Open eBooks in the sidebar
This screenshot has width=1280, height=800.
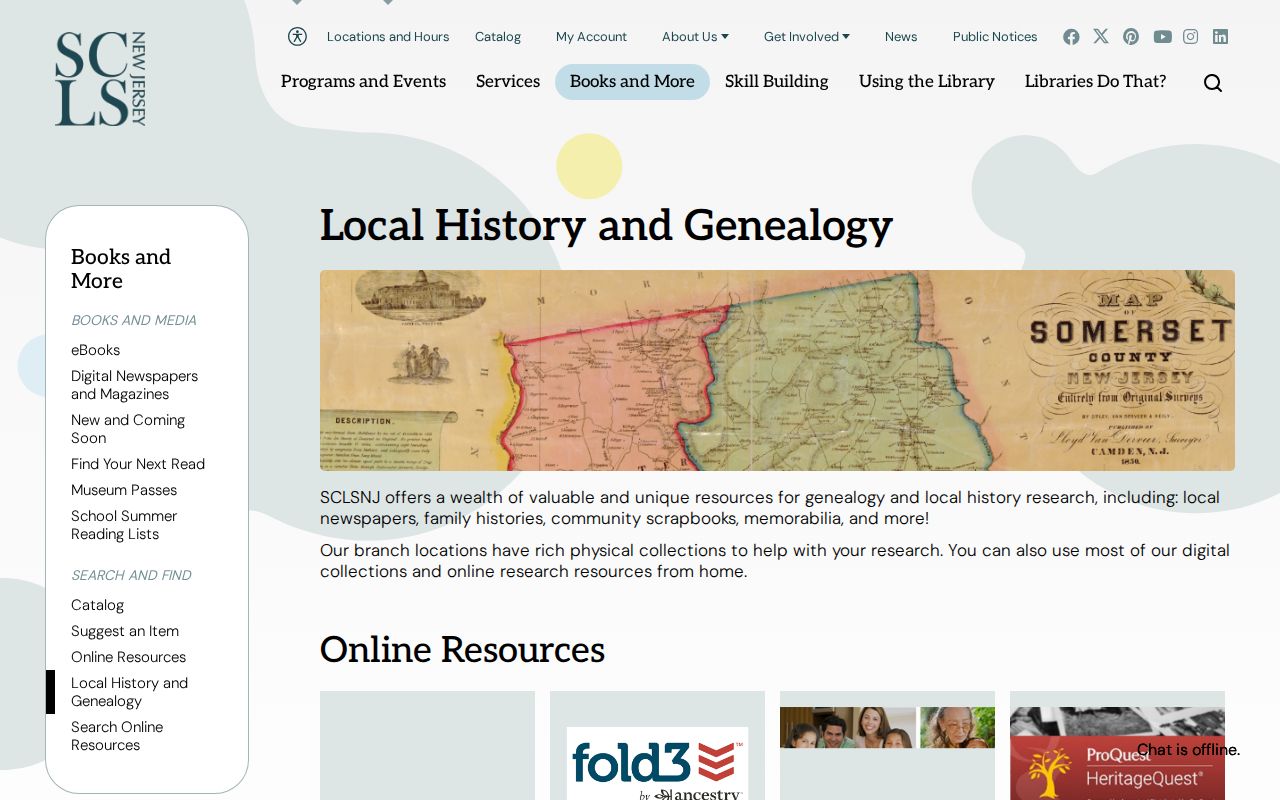pos(96,350)
